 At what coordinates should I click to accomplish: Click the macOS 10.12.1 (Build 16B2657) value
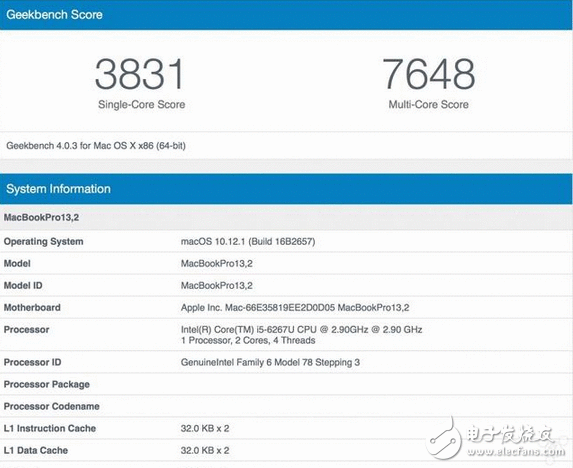pos(248,241)
